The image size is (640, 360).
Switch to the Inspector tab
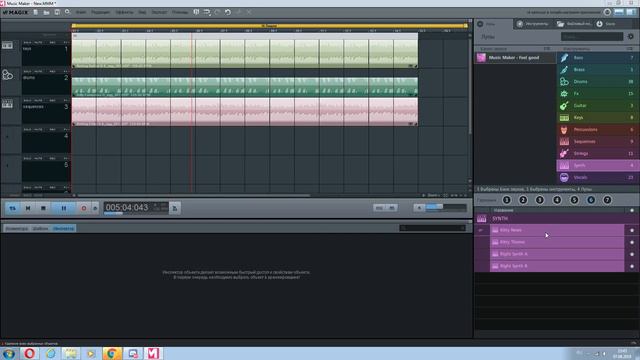(63, 229)
